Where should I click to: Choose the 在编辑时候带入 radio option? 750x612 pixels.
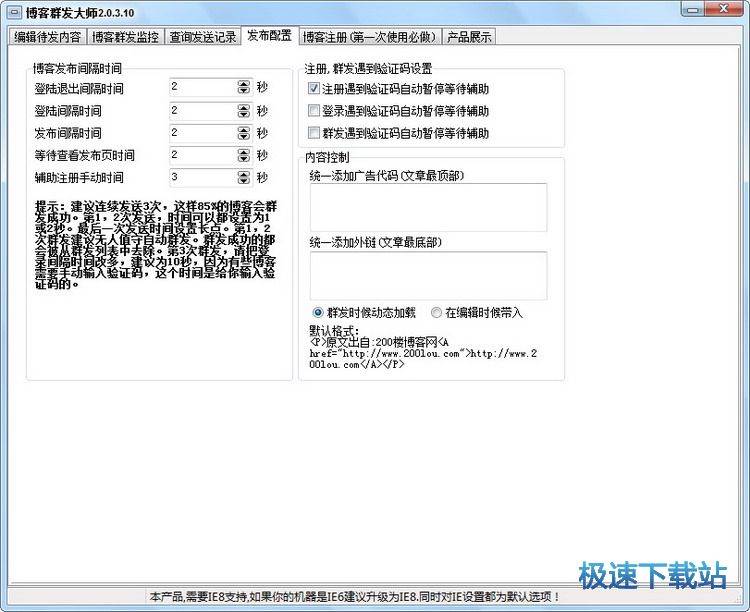437,312
